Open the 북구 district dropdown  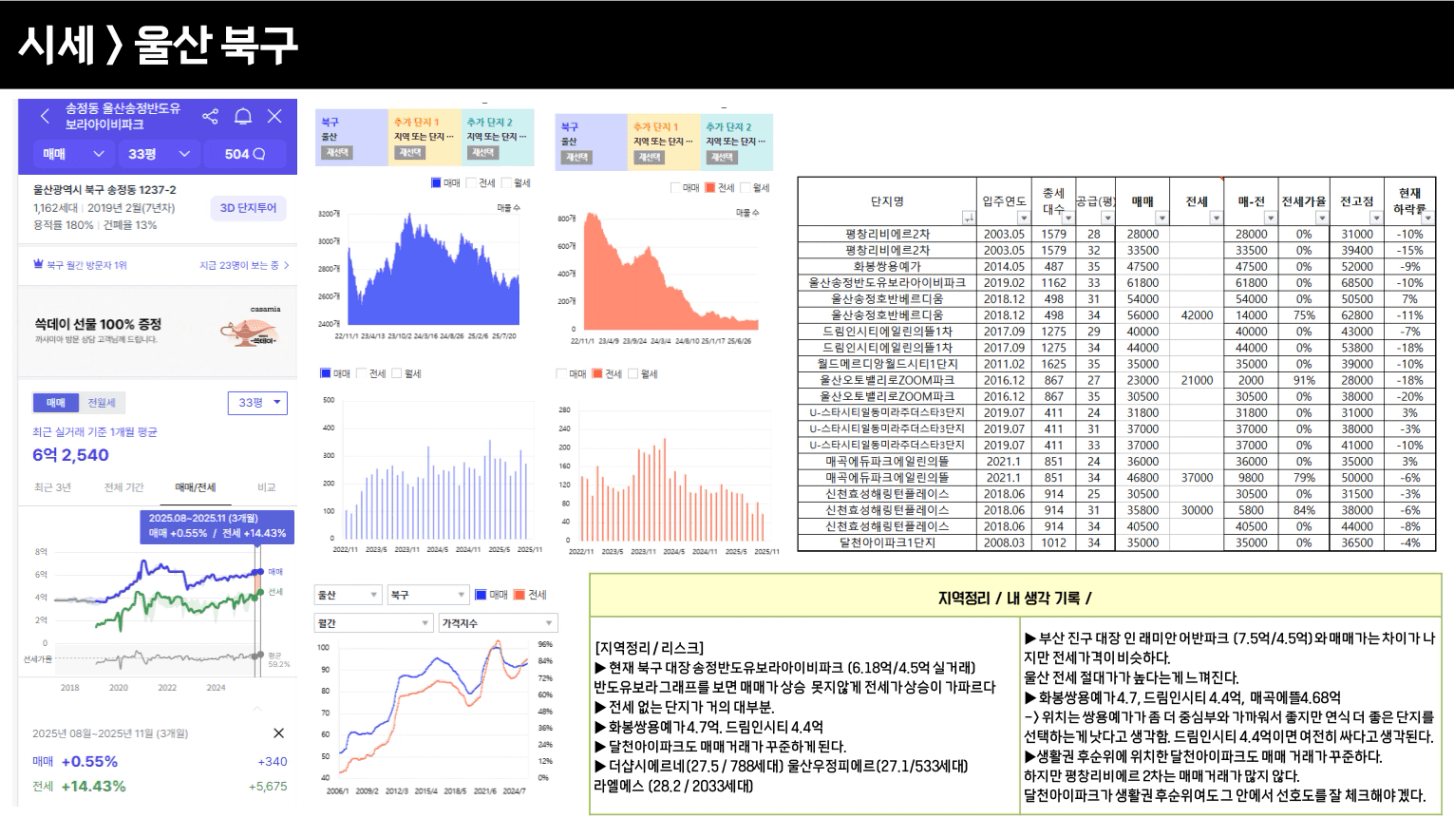pyautogui.click(x=428, y=595)
